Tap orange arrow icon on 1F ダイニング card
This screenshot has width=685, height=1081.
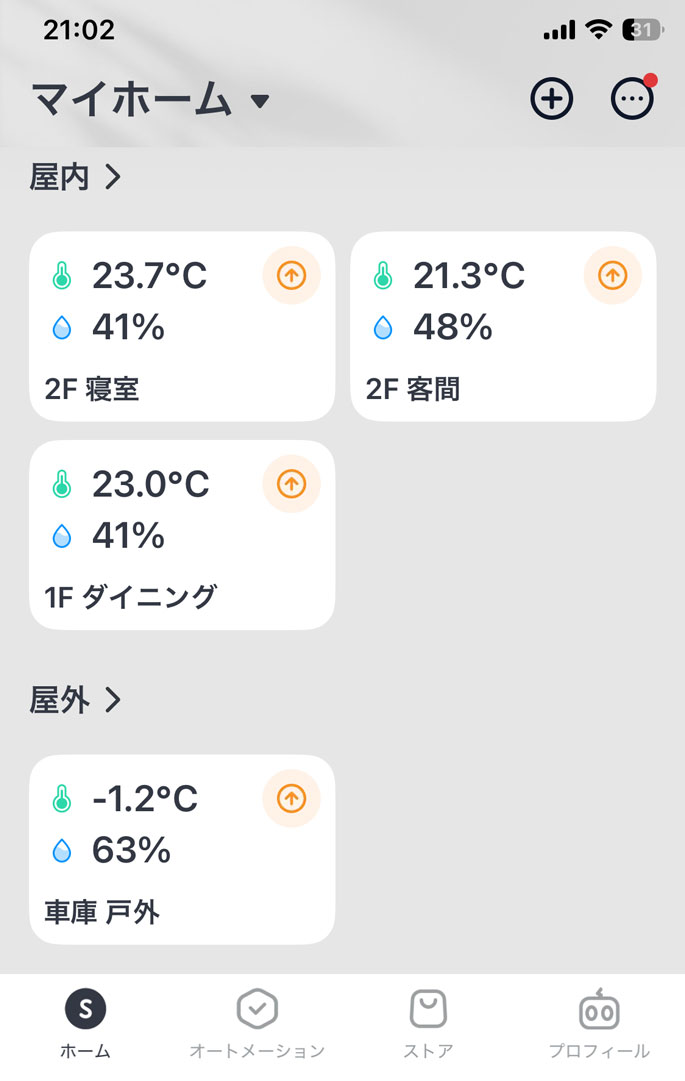(x=291, y=484)
